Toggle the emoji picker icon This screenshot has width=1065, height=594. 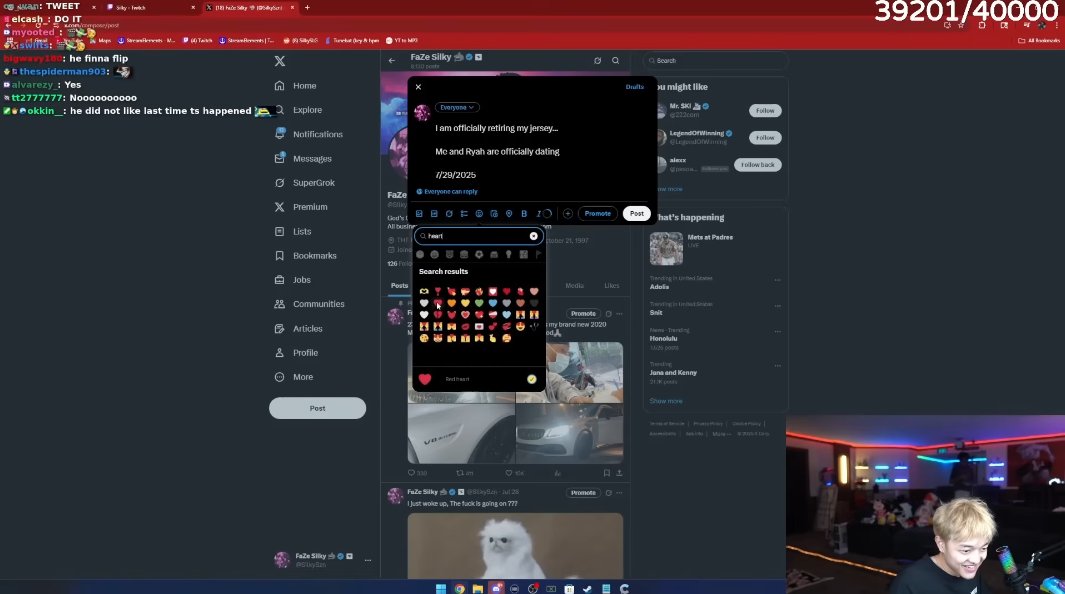tap(479, 214)
